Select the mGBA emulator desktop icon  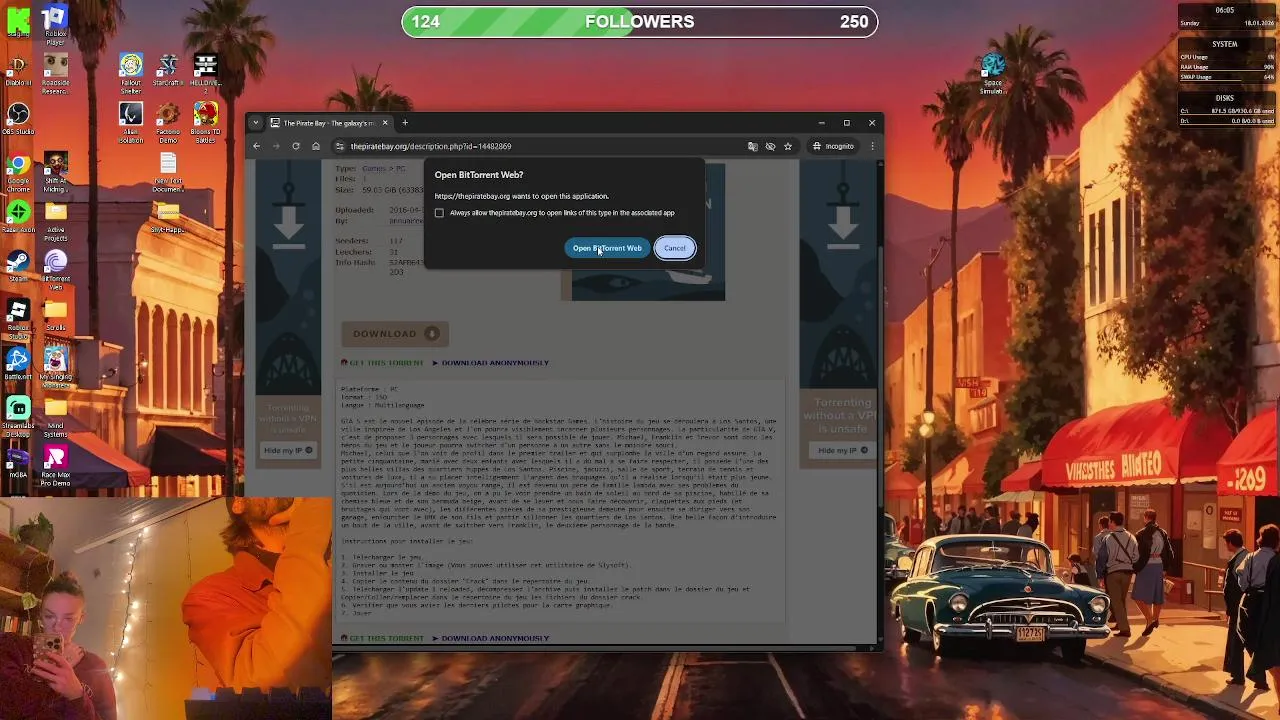point(18,462)
